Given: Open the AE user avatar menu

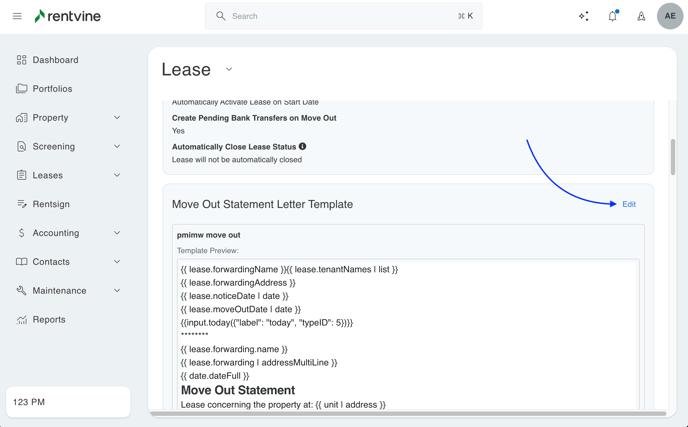Looking at the screenshot, I should [x=670, y=16].
